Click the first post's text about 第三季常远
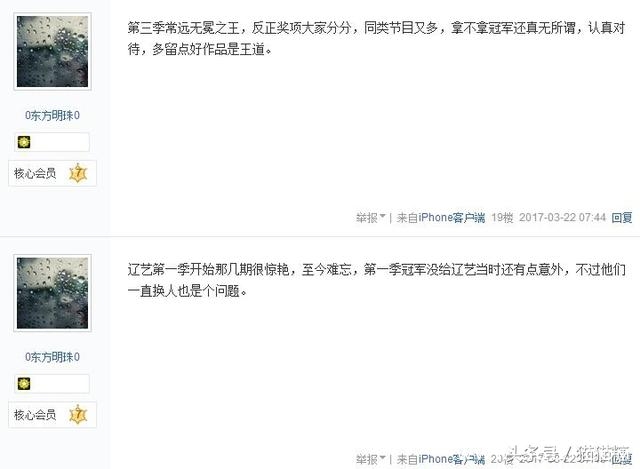 376,38
